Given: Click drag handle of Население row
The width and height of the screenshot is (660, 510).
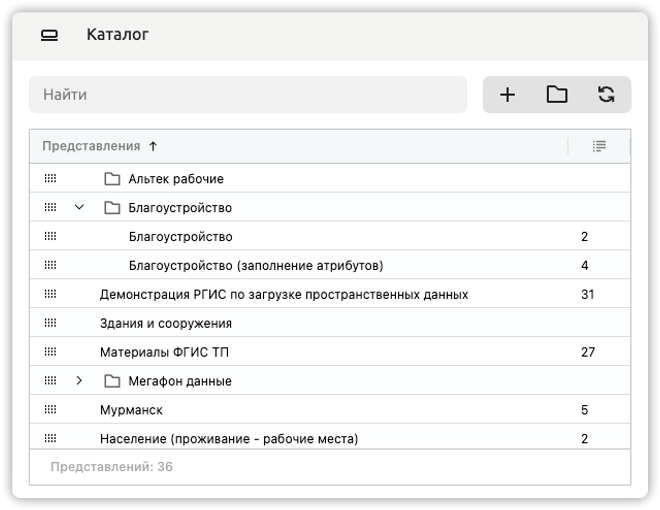Looking at the screenshot, I should (50, 438).
